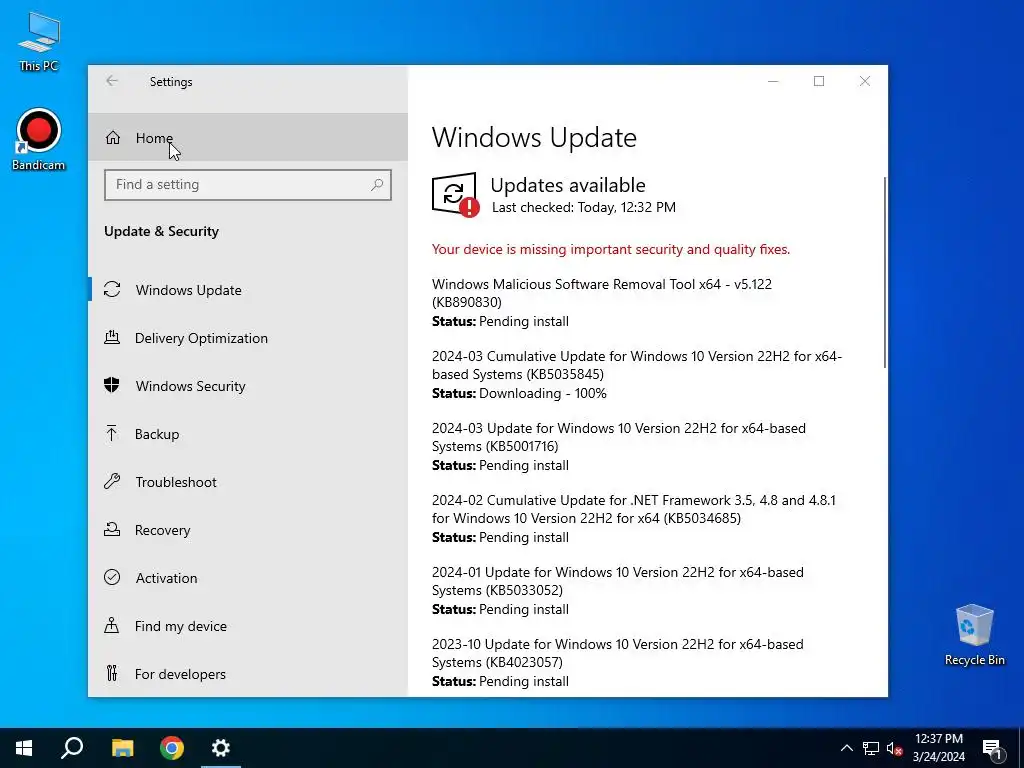The width and height of the screenshot is (1024, 768).
Task: Open the taskbar clock and date
Action: [x=938, y=748]
